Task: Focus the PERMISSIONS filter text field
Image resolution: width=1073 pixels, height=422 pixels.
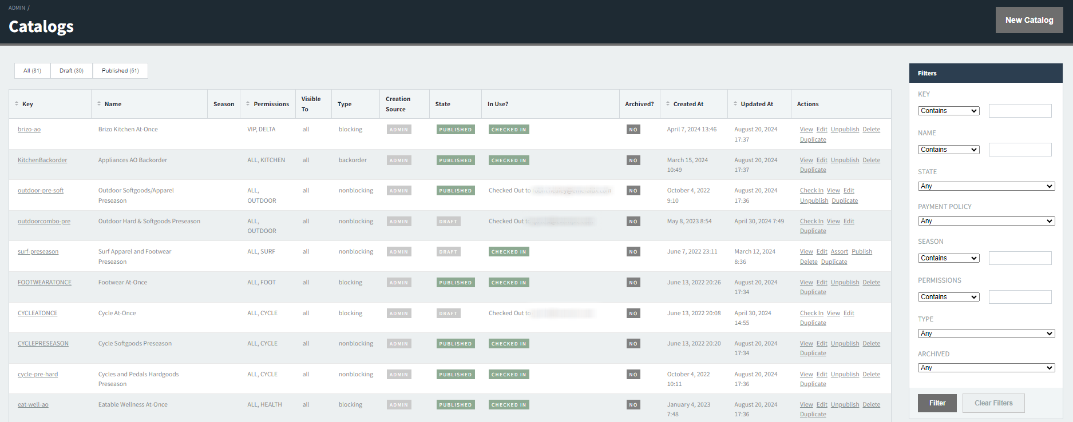Action: pyautogui.click(x=1020, y=297)
